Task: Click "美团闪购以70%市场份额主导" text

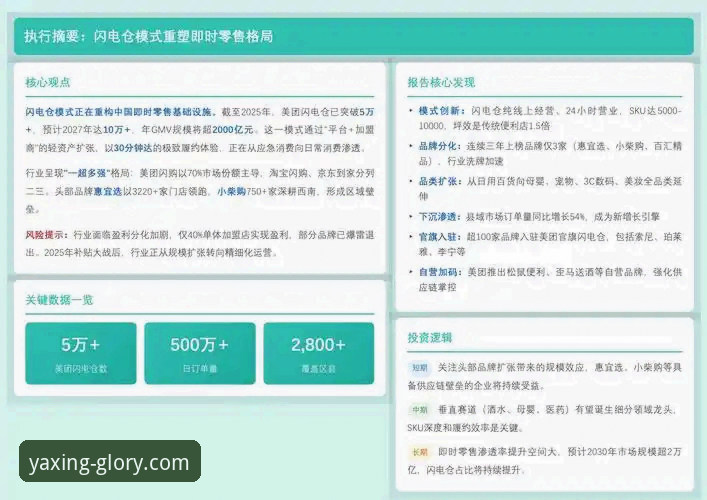Action: [200, 173]
